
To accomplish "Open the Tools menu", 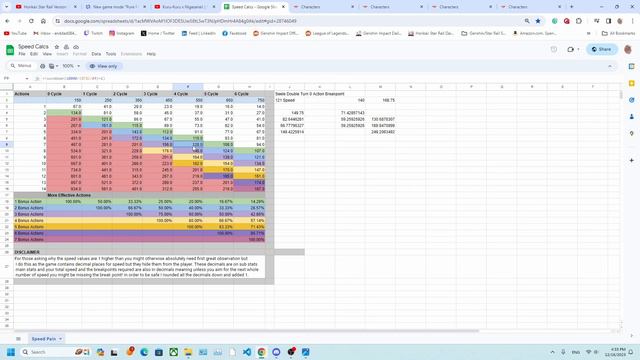I will pyautogui.click(x=111, y=54).
